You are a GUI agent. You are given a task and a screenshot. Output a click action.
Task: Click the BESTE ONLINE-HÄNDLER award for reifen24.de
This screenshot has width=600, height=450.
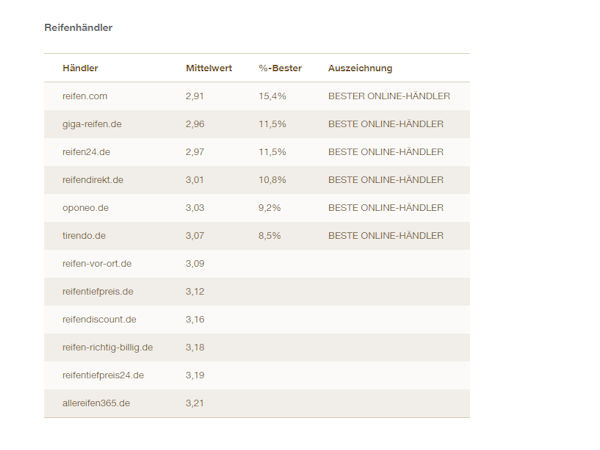[386, 152]
